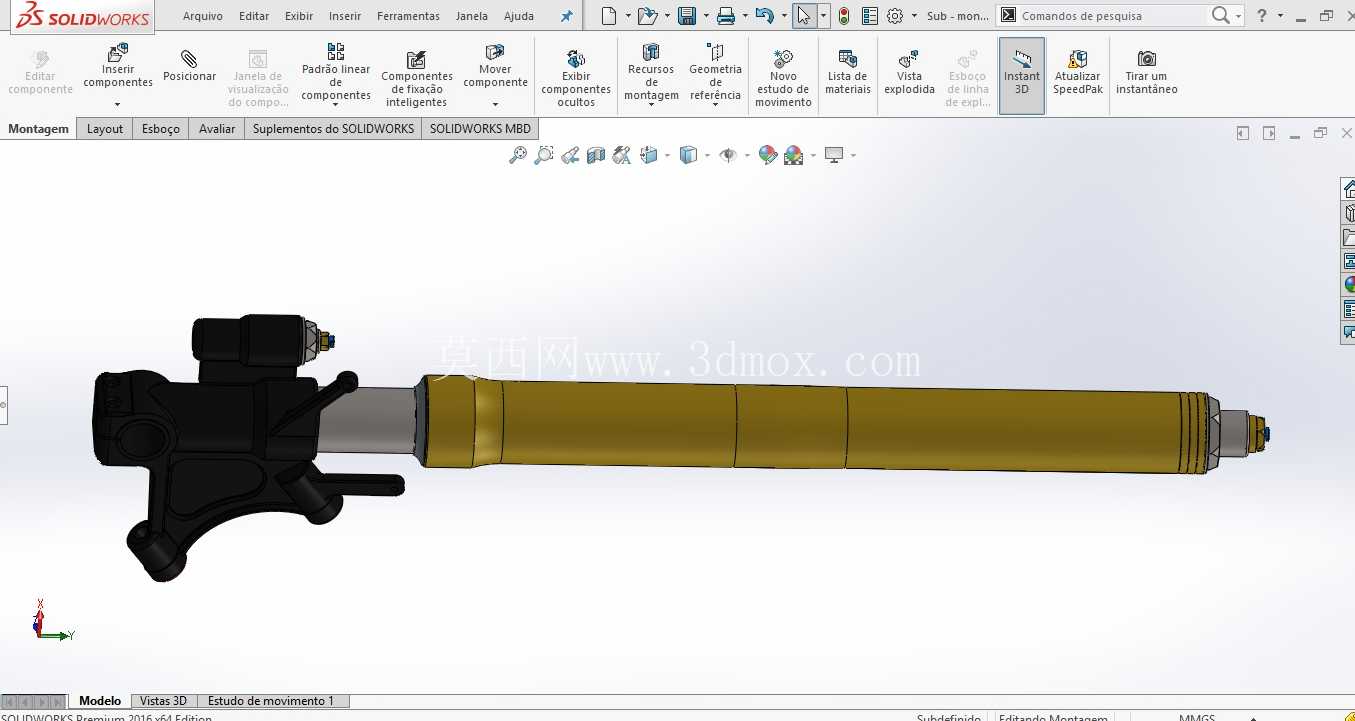Expand Display style dropdown arrow
This screenshot has width=1355, height=721.
pyautogui.click(x=707, y=155)
